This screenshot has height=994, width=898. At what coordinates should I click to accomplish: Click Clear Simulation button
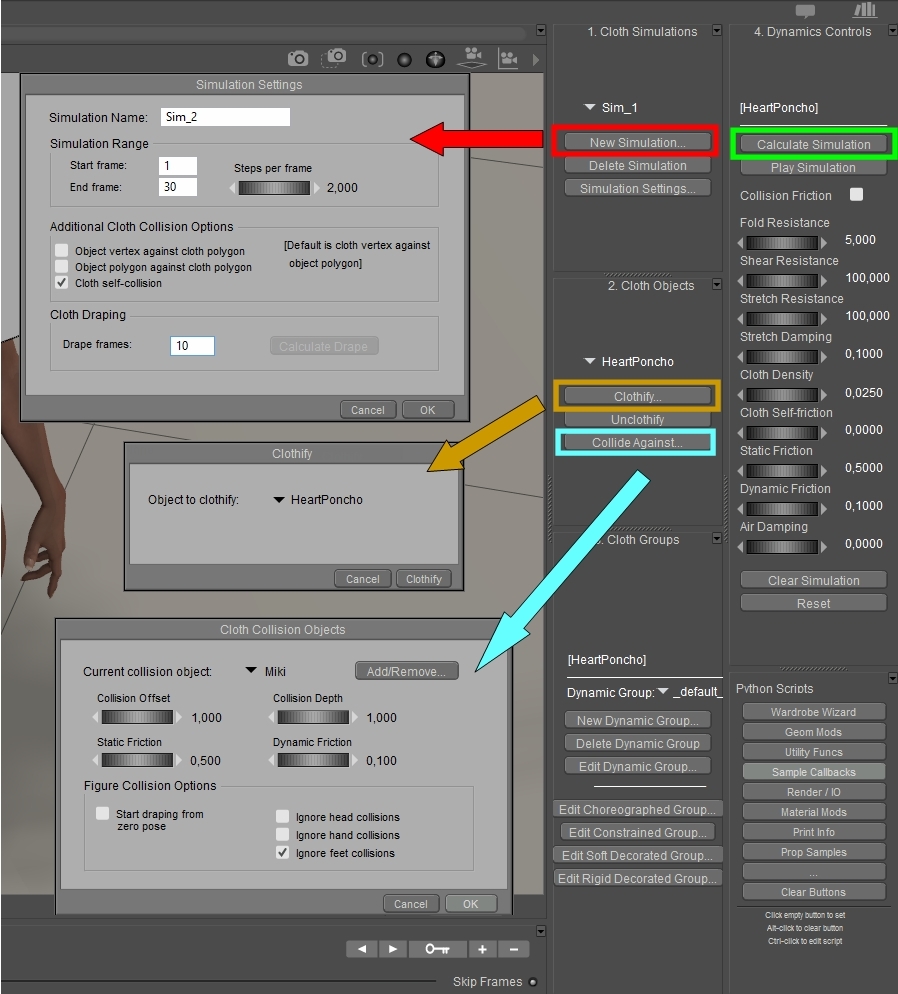(814, 581)
